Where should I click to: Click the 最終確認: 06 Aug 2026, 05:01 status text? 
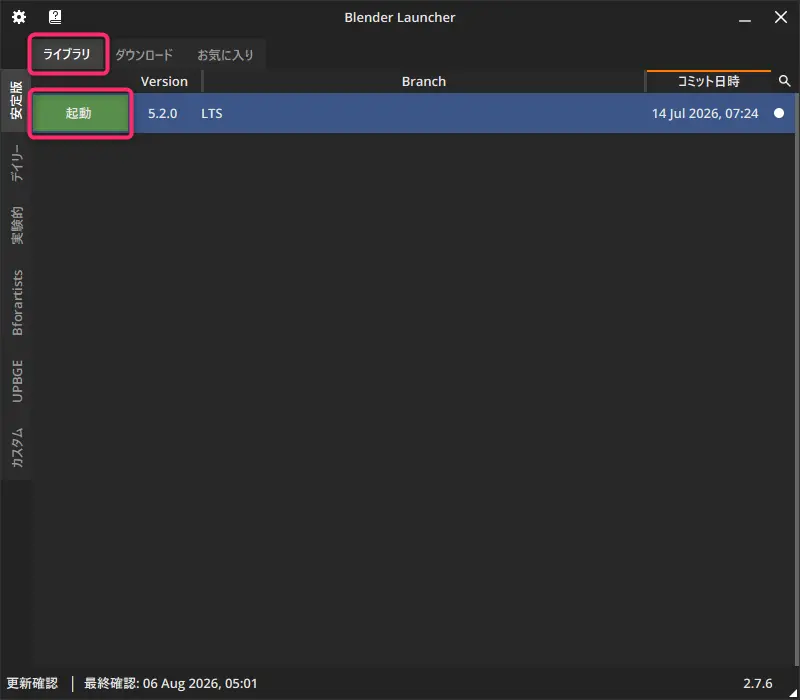170,683
